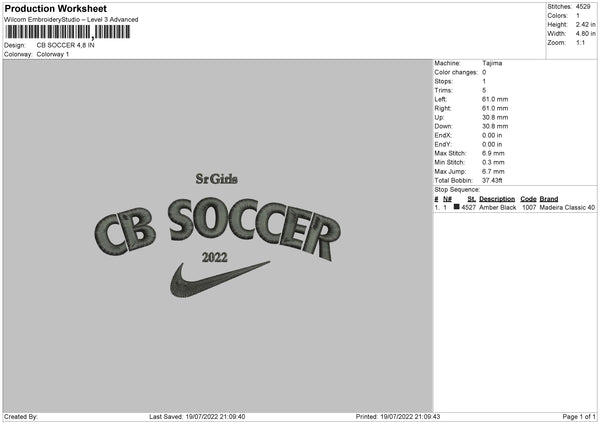Screen dimensions: 600x424
Task: Click the Right label
Action: tap(443, 108)
